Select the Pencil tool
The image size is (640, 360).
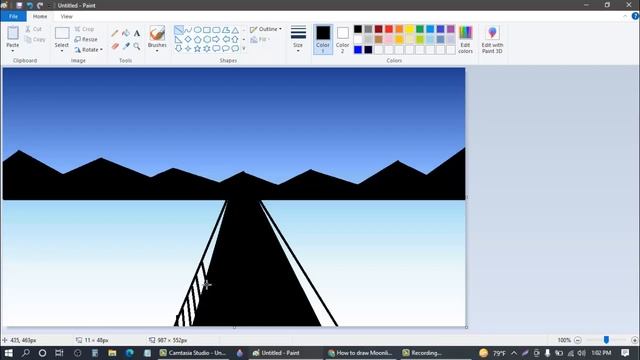(115, 33)
